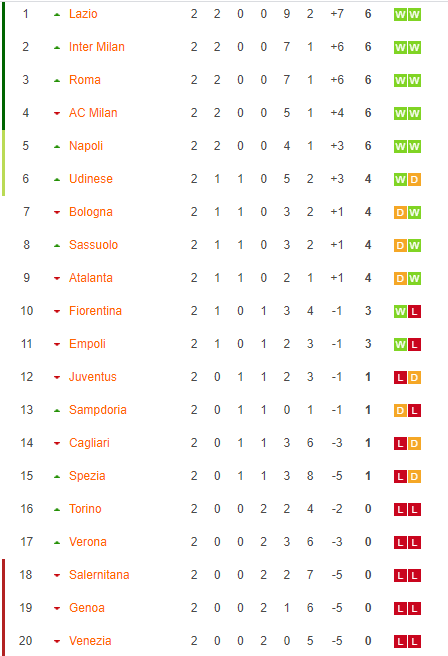Open the Inter Milan team page
This screenshot has height=656, width=448.
97,47
